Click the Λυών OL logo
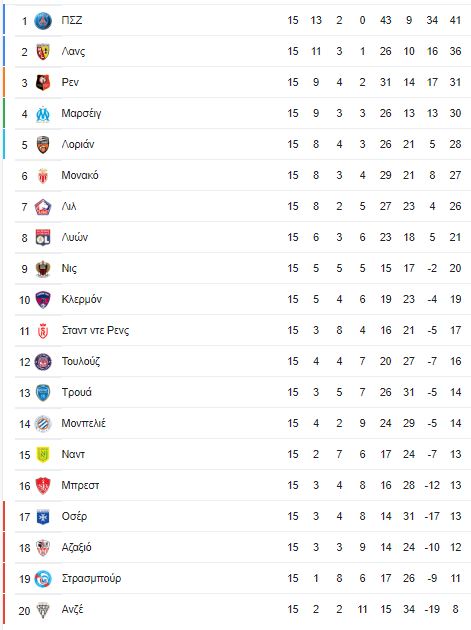The height and width of the screenshot is (630, 471). click(43, 237)
